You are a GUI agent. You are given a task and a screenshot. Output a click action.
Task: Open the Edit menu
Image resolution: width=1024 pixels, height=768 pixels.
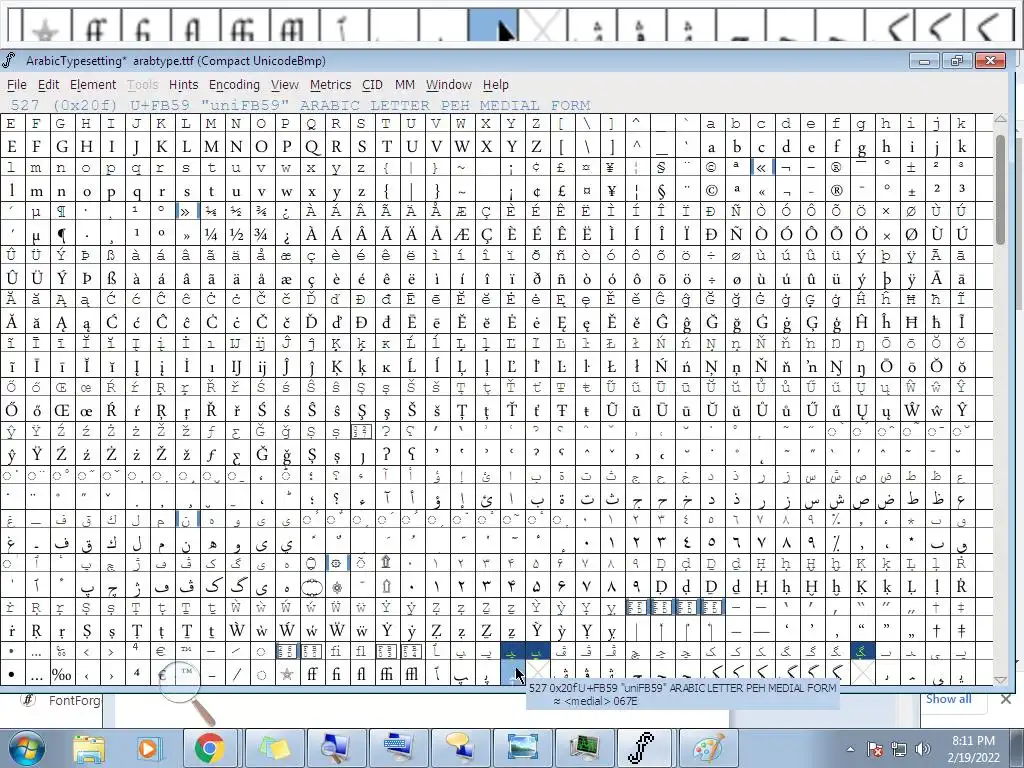click(x=48, y=84)
